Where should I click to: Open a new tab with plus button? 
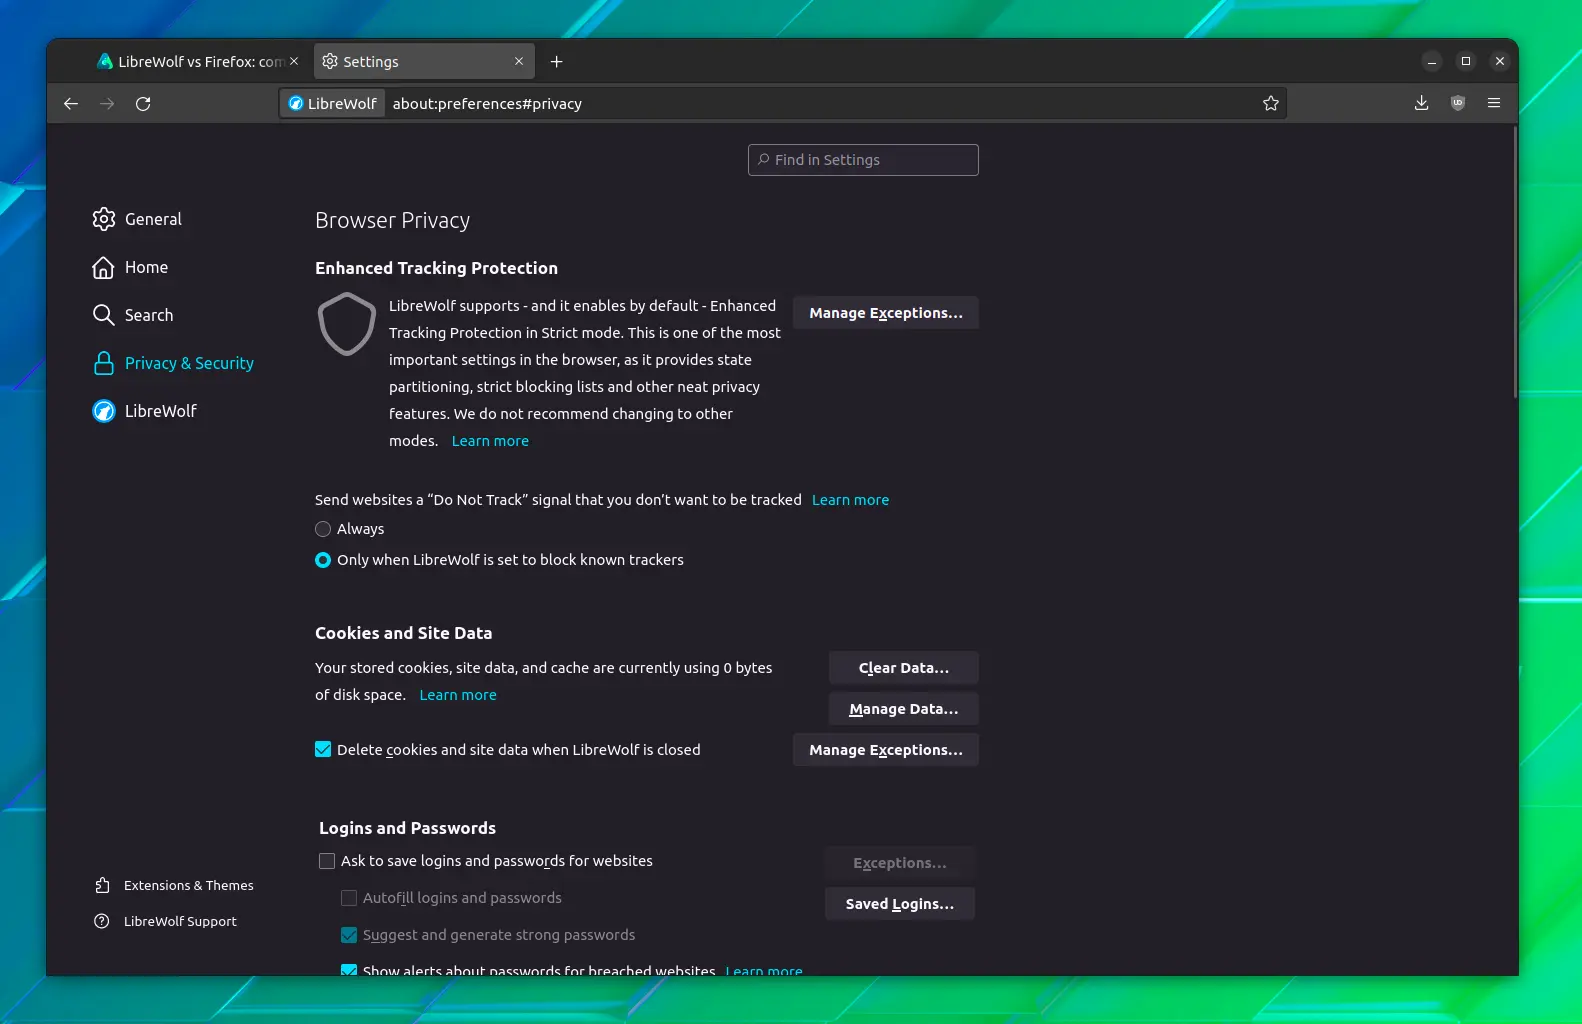[x=557, y=62]
